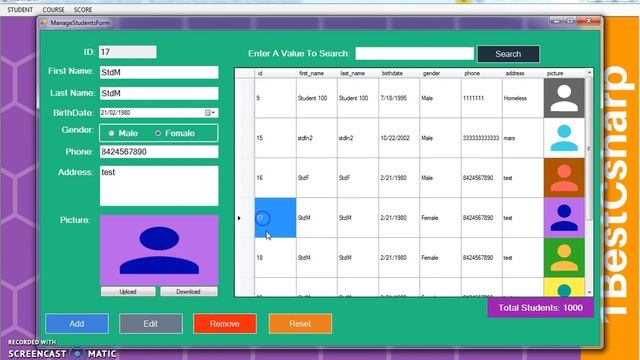Open the STUDENT menu
This screenshot has width=640, height=360.
click(x=20, y=9)
